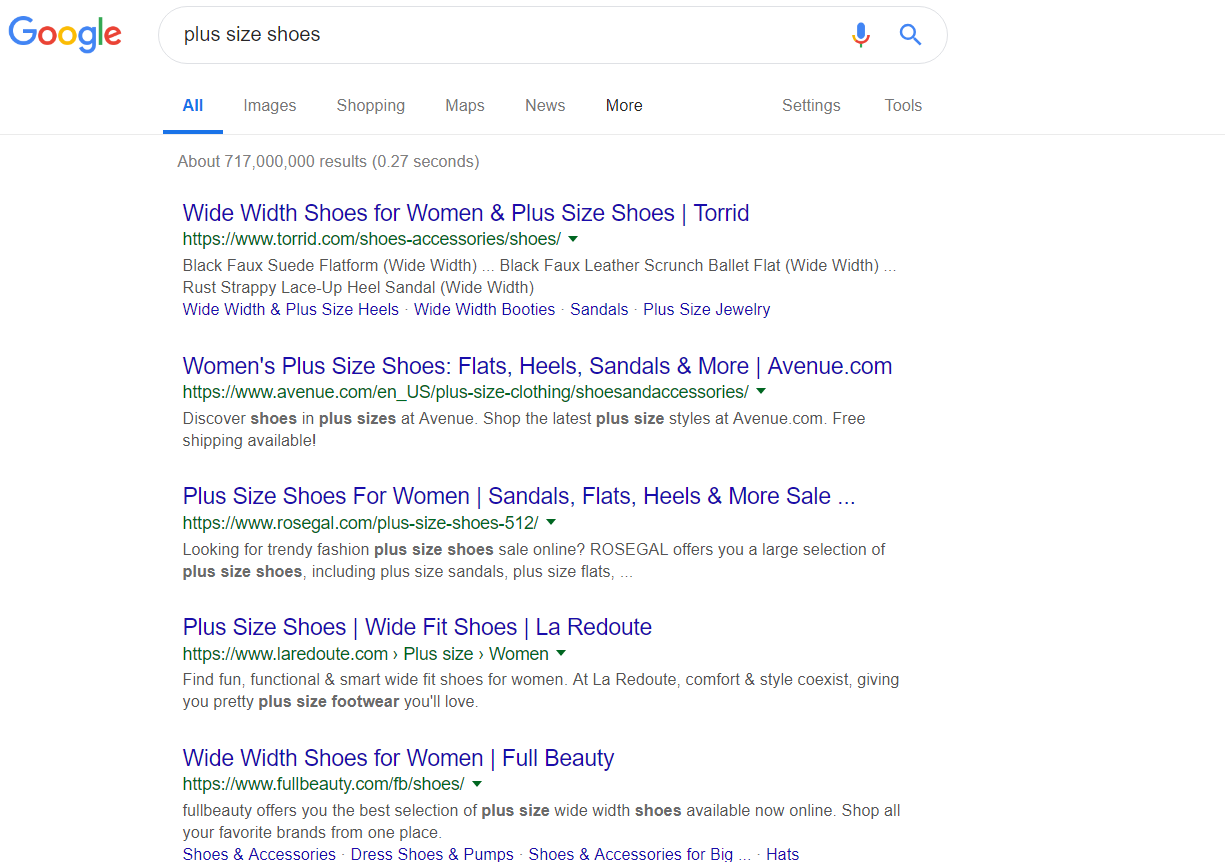1225x862 pixels.
Task: Open Shoes & Accessories sitelink under Full Beauty
Action: tap(259, 853)
